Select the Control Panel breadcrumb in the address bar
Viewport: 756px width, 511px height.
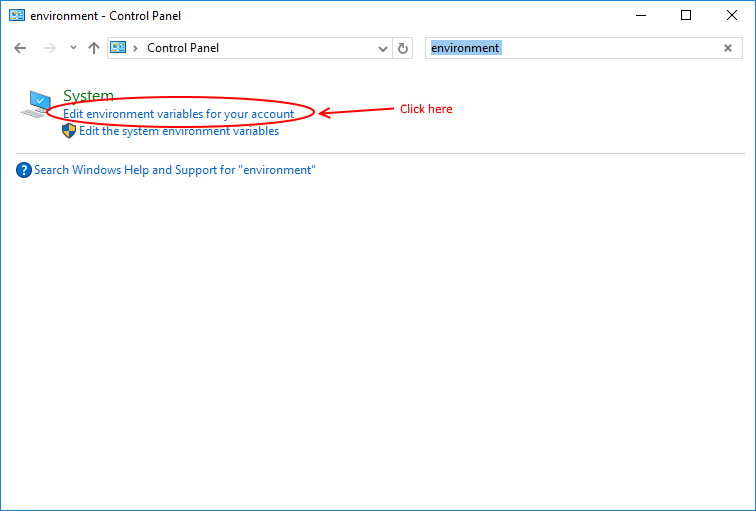[x=182, y=48]
